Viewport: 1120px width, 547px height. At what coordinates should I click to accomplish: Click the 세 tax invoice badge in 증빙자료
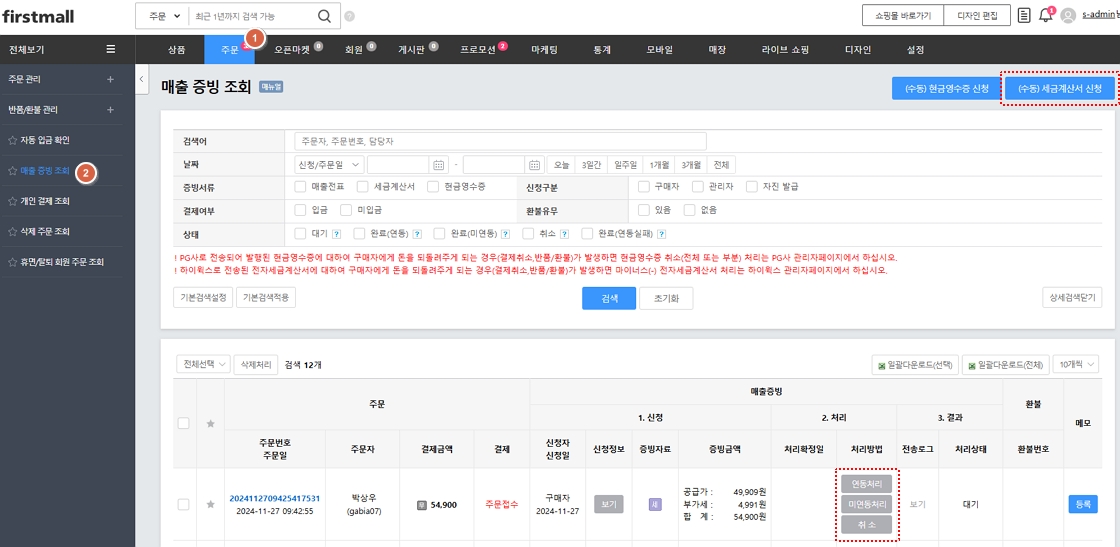655,504
